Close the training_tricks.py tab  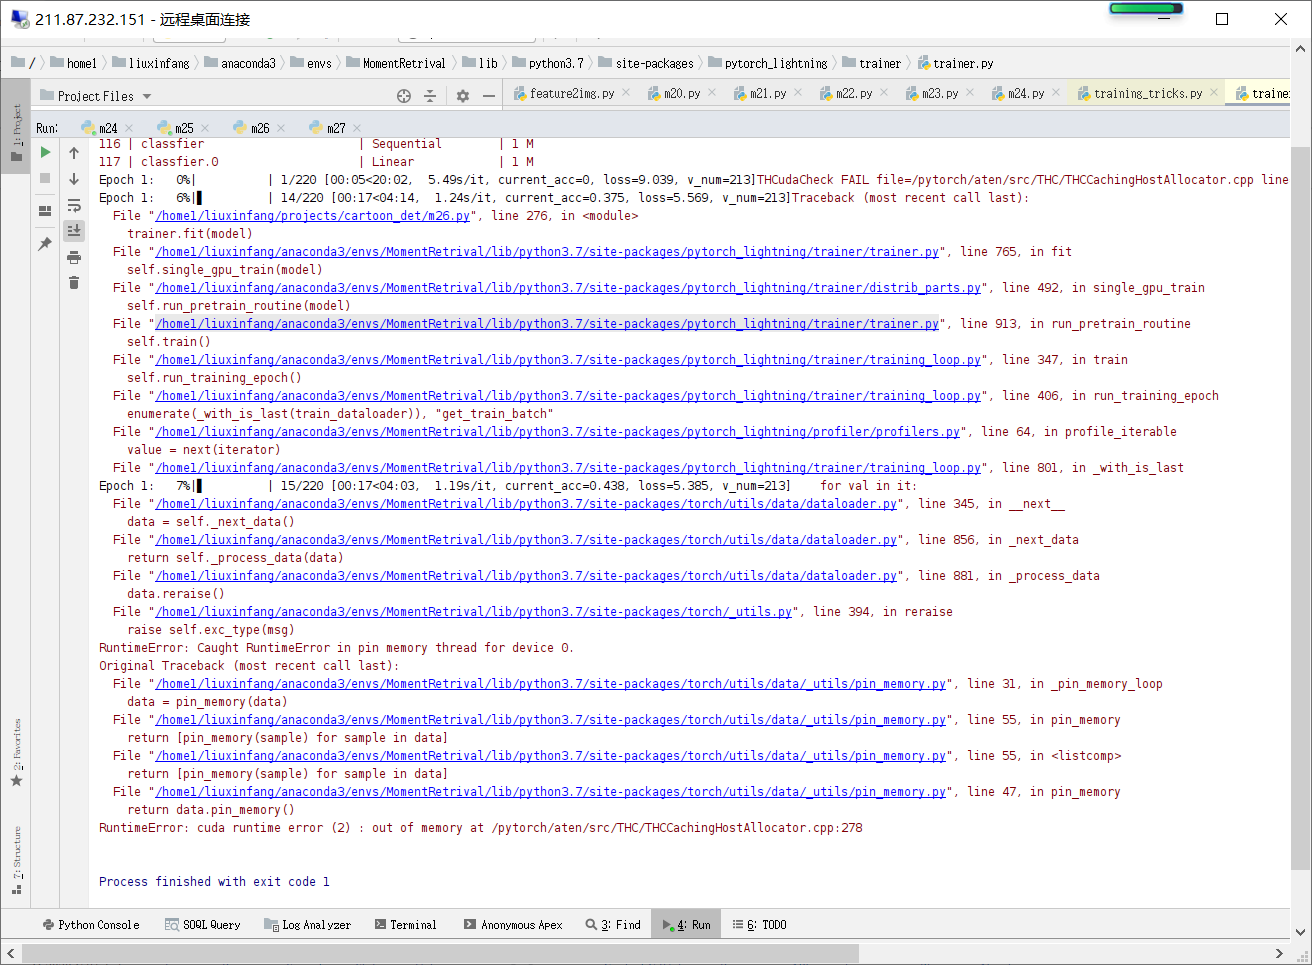tap(1214, 92)
